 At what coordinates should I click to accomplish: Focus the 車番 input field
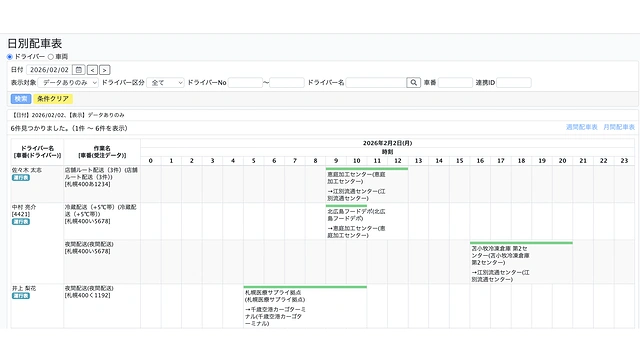[x=455, y=82]
